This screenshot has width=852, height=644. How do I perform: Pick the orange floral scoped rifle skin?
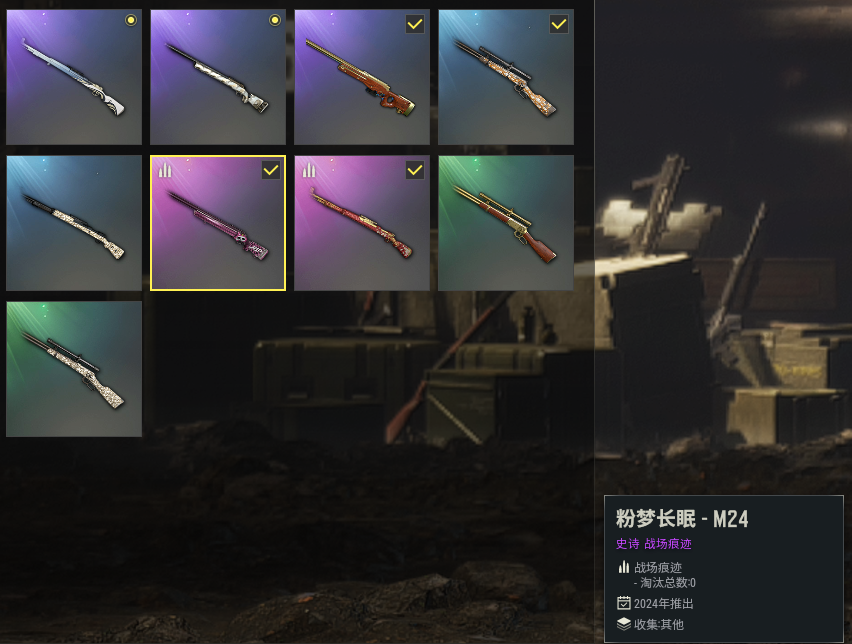(x=506, y=77)
